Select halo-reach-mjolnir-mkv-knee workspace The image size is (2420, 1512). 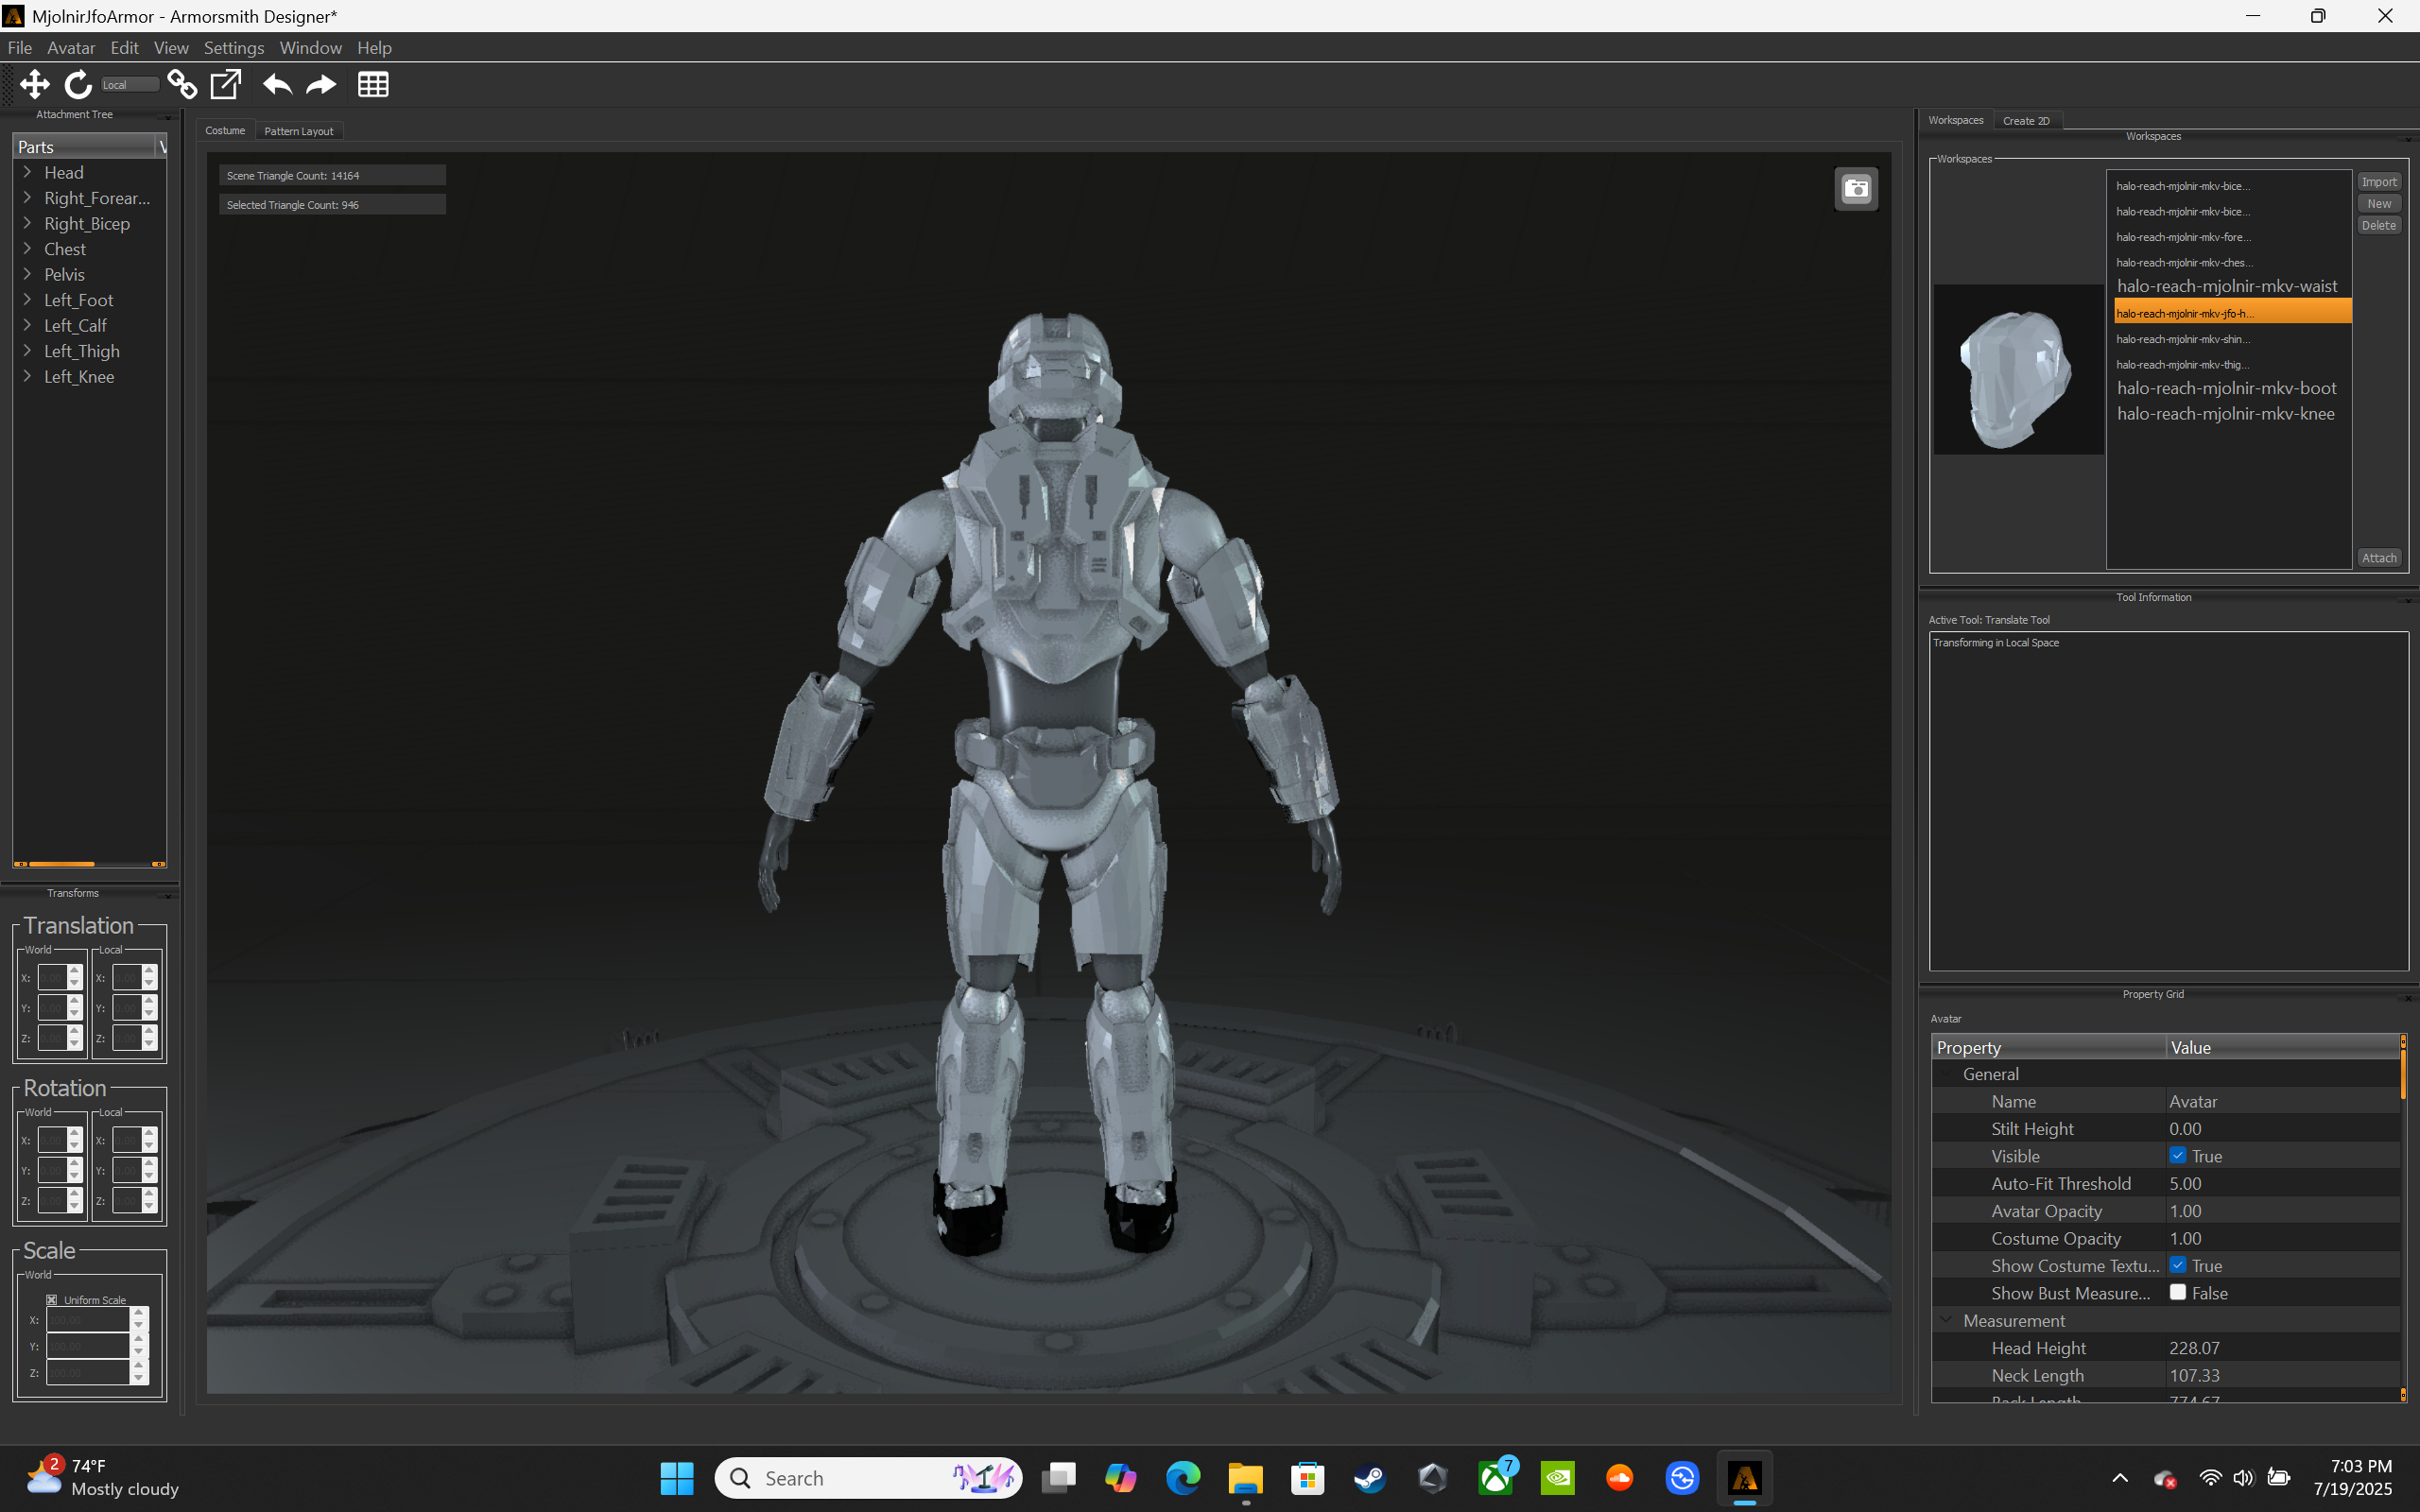point(2226,414)
